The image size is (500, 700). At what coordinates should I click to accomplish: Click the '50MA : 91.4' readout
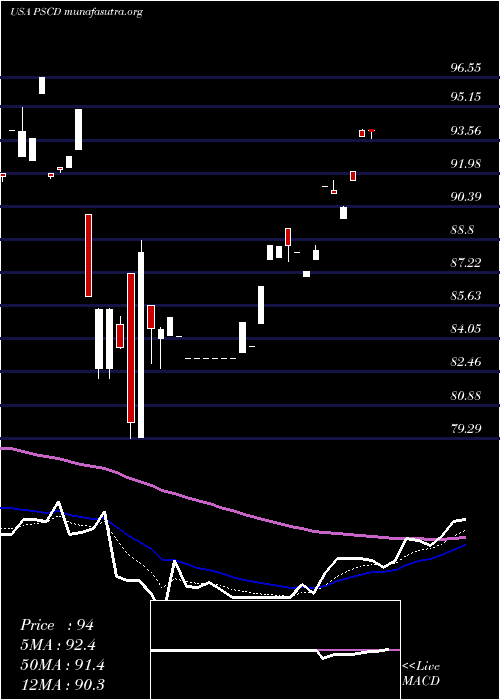(x=62, y=665)
